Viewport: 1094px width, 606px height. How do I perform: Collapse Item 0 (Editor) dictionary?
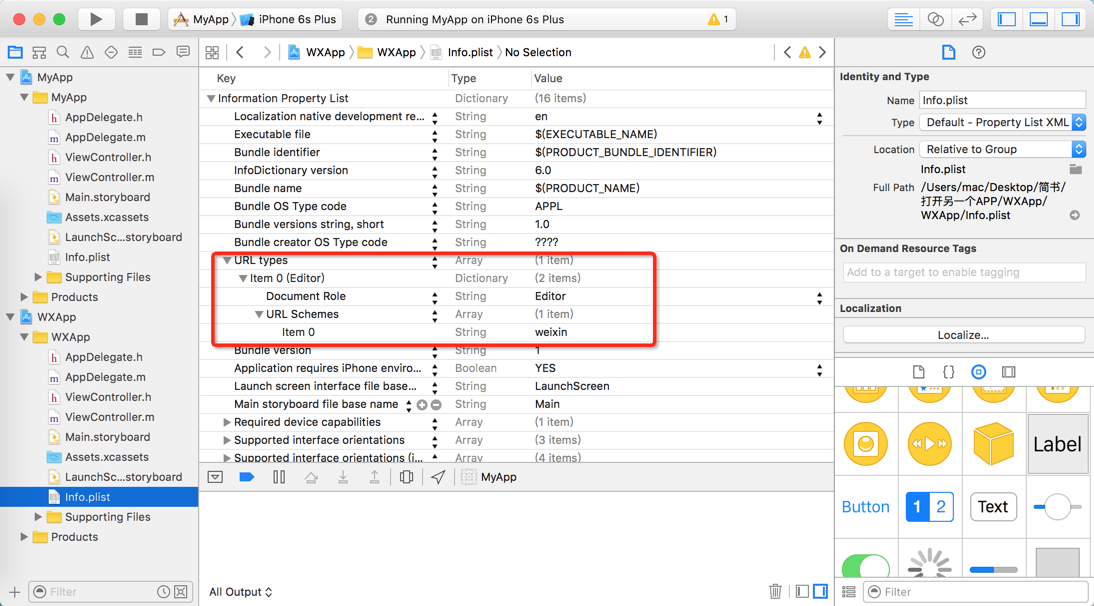pyautogui.click(x=243, y=278)
